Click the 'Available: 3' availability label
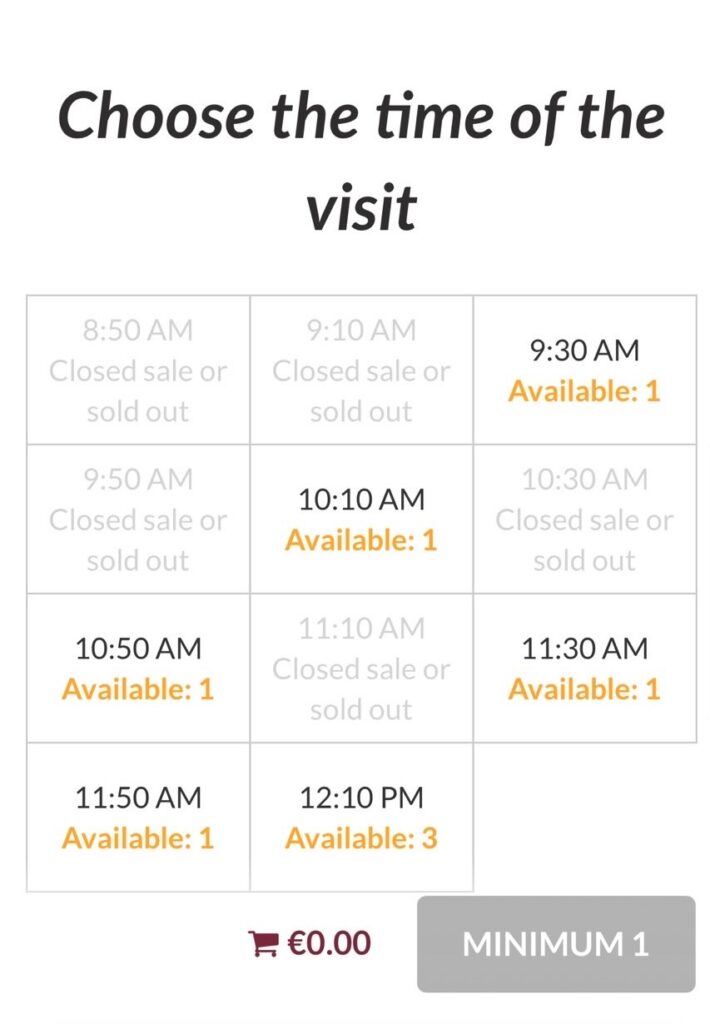710x1024 pixels. [361, 838]
